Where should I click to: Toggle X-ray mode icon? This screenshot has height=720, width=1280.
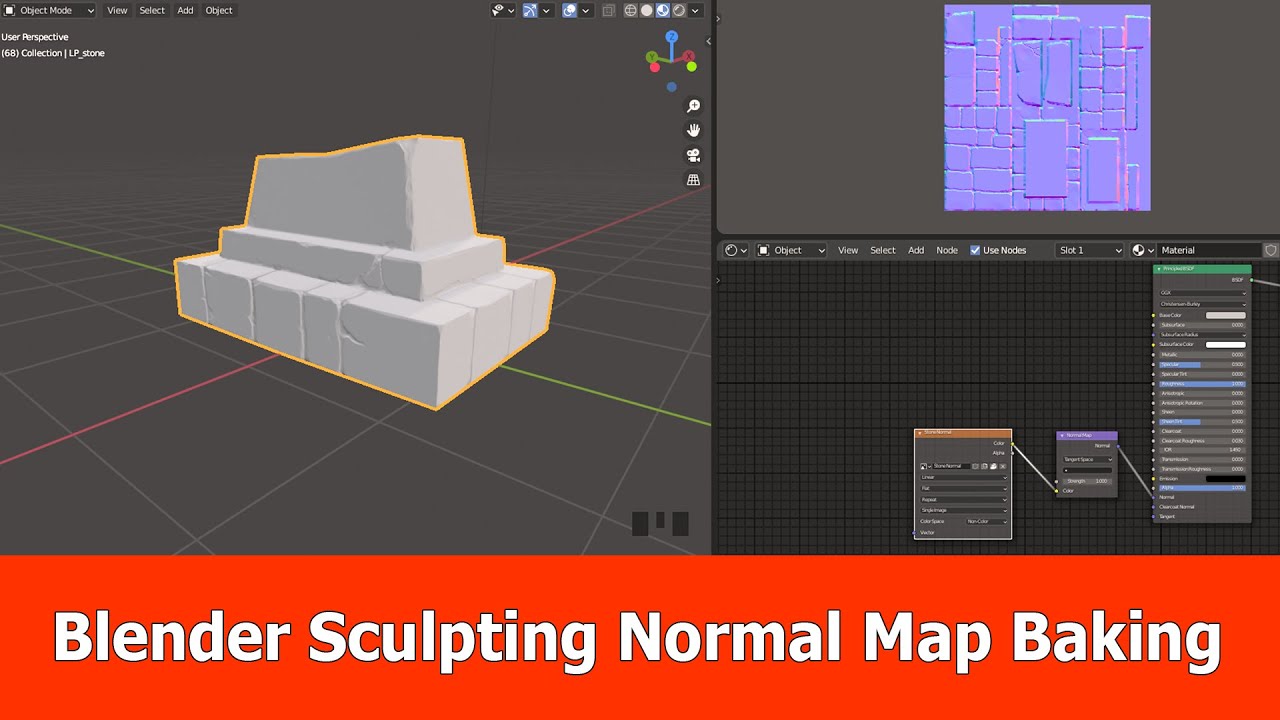click(x=608, y=10)
